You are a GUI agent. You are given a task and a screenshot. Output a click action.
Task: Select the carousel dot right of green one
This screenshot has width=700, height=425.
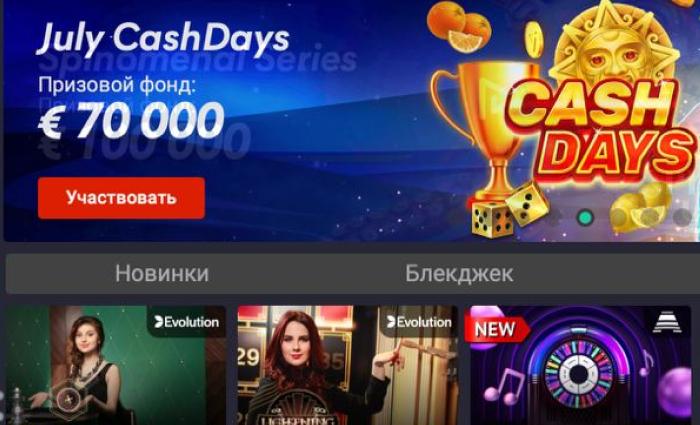(617, 217)
